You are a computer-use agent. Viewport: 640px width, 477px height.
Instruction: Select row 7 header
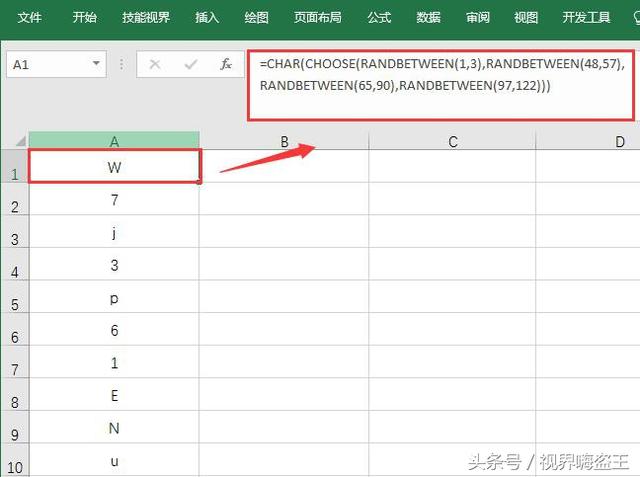[x=15, y=362]
